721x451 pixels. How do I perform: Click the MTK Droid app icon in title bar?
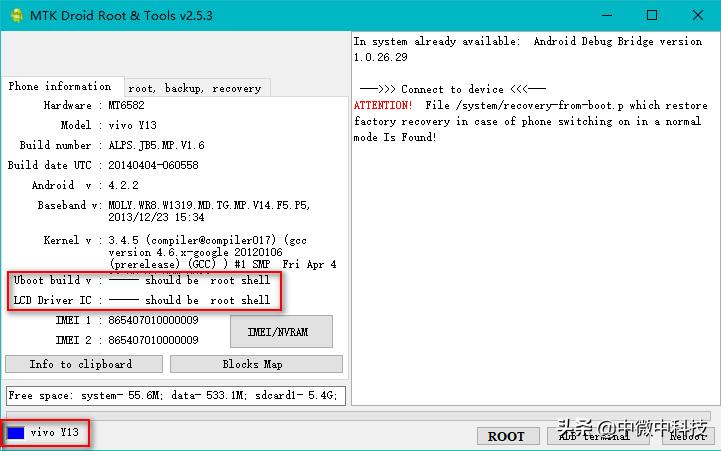click(17, 15)
